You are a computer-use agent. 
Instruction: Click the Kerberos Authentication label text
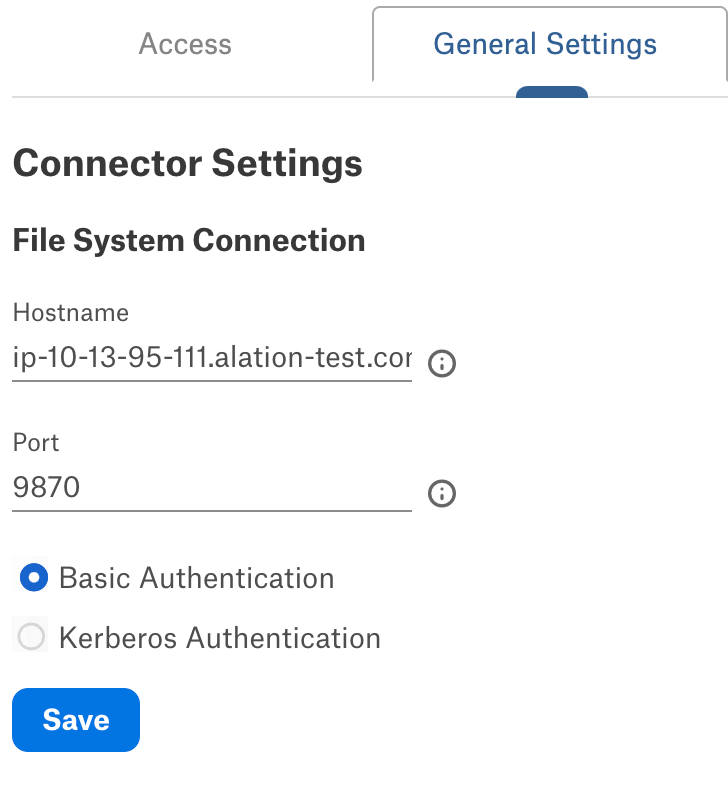(x=220, y=638)
